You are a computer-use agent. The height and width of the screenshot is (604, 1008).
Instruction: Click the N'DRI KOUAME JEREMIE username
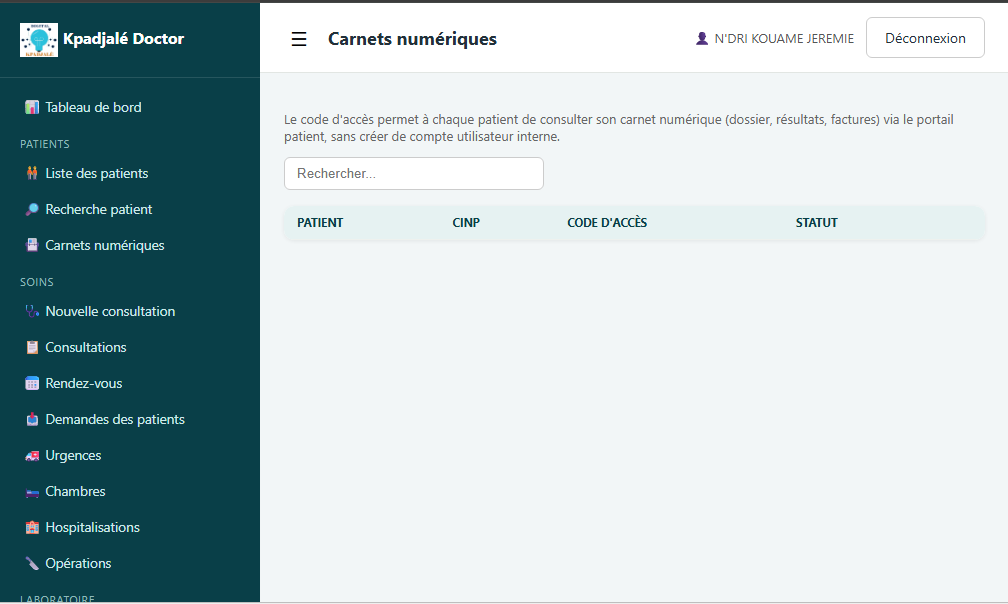(x=784, y=39)
